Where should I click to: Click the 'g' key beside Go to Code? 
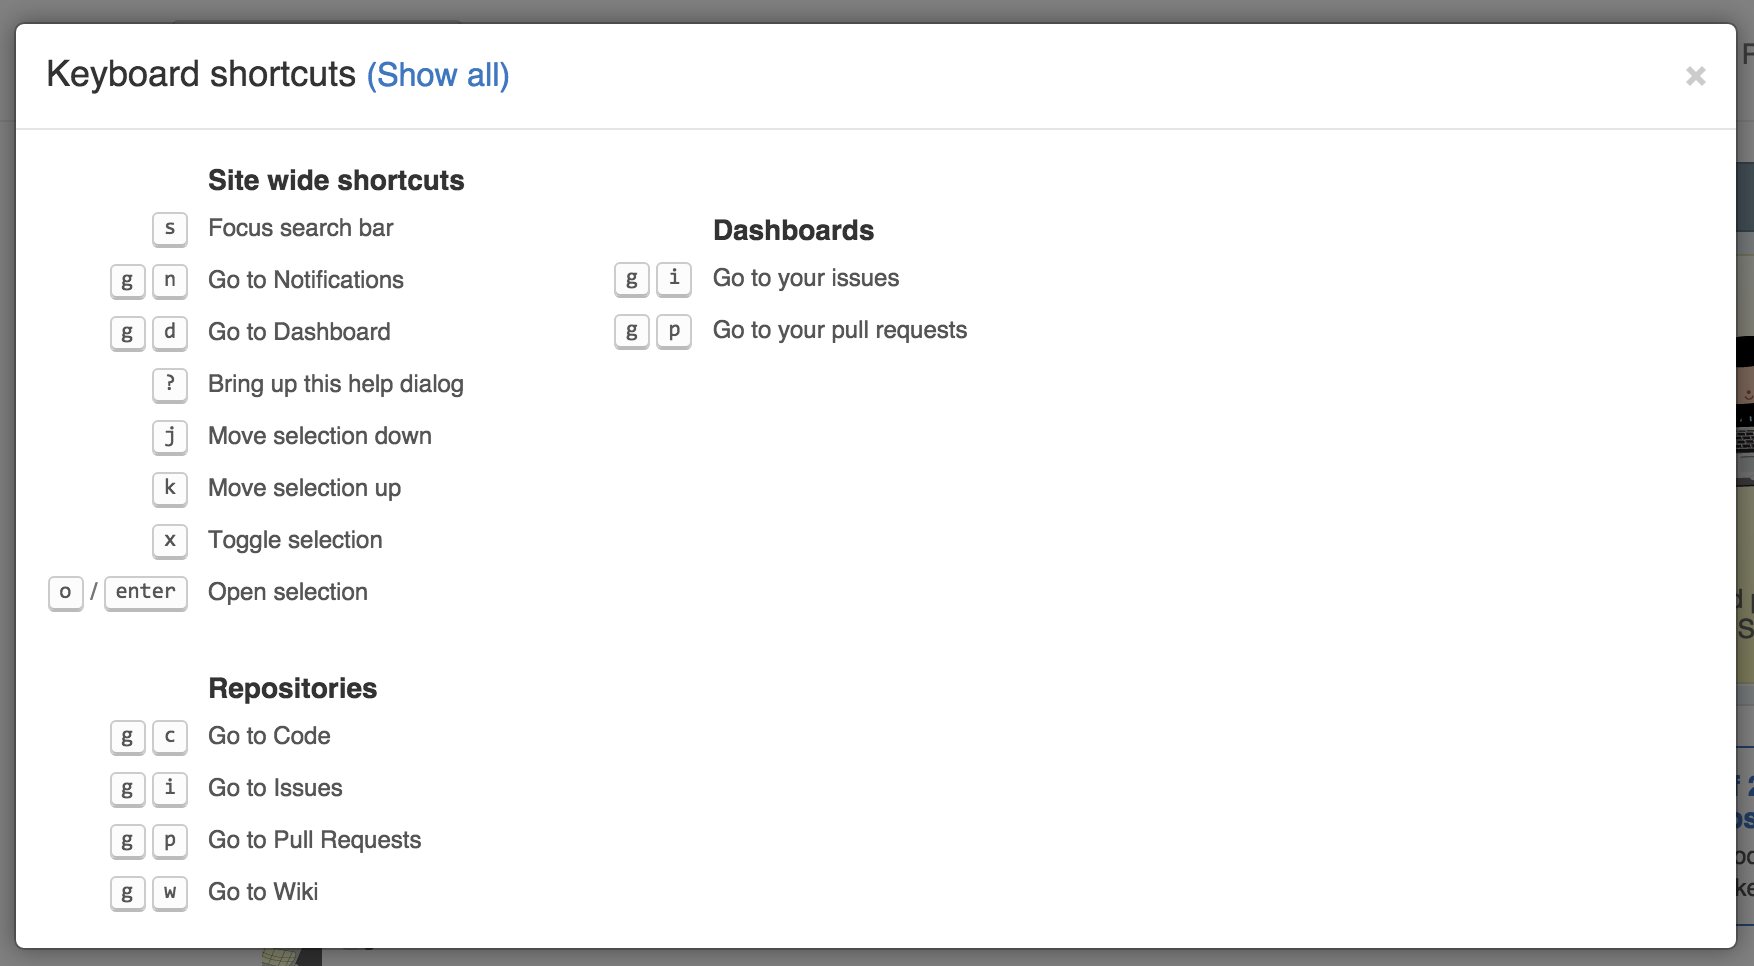[x=127, y=737]
